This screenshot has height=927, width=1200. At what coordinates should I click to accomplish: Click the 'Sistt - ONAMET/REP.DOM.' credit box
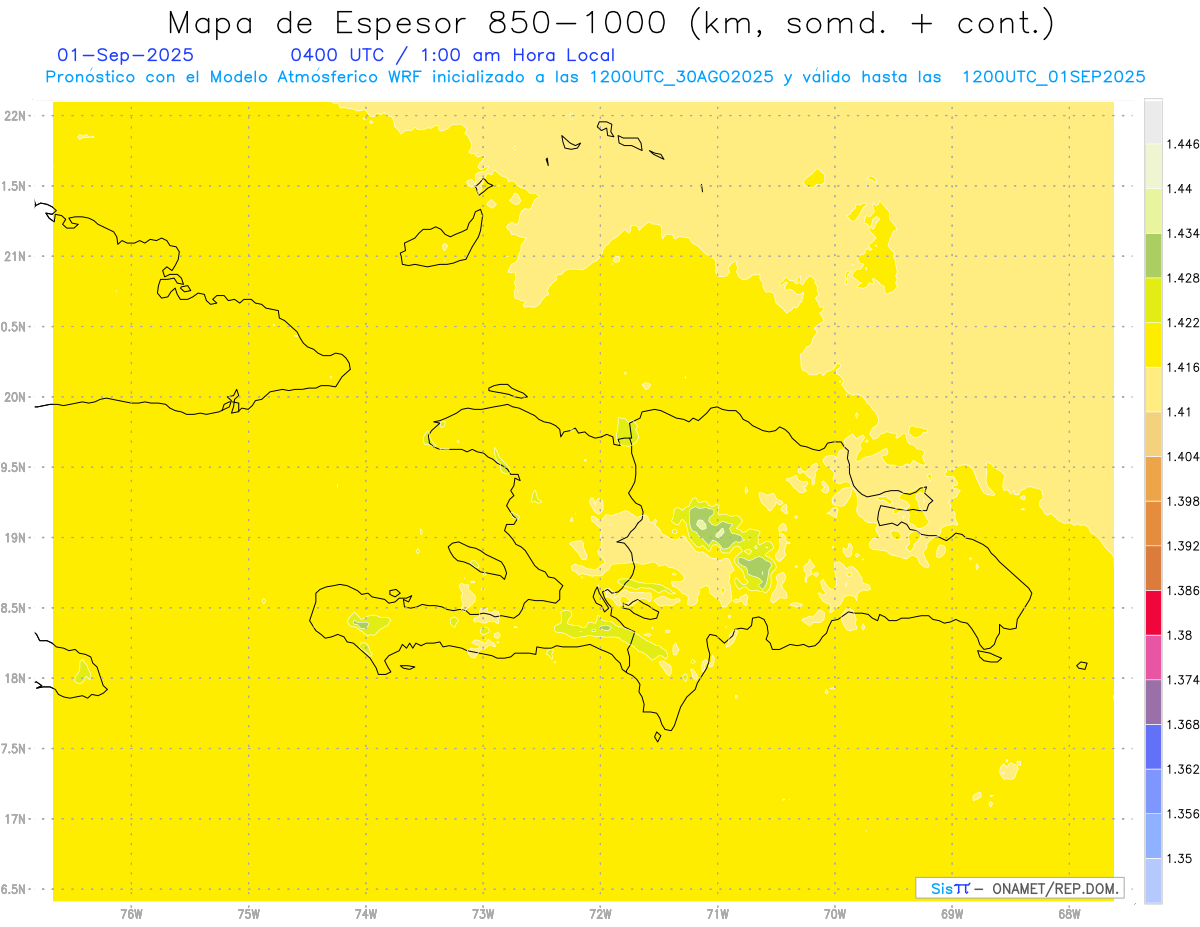pos(1020,888)
